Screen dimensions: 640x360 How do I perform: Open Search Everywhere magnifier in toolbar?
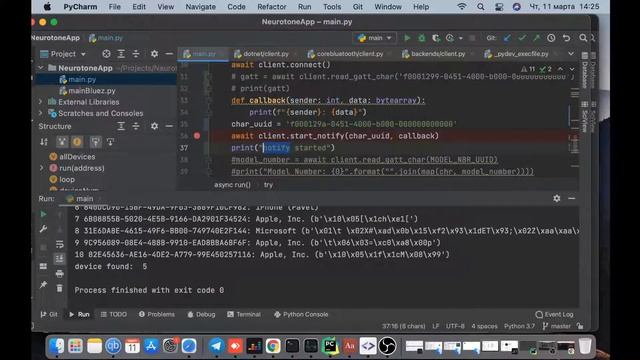pyautogui.click(x=583, y=38)
